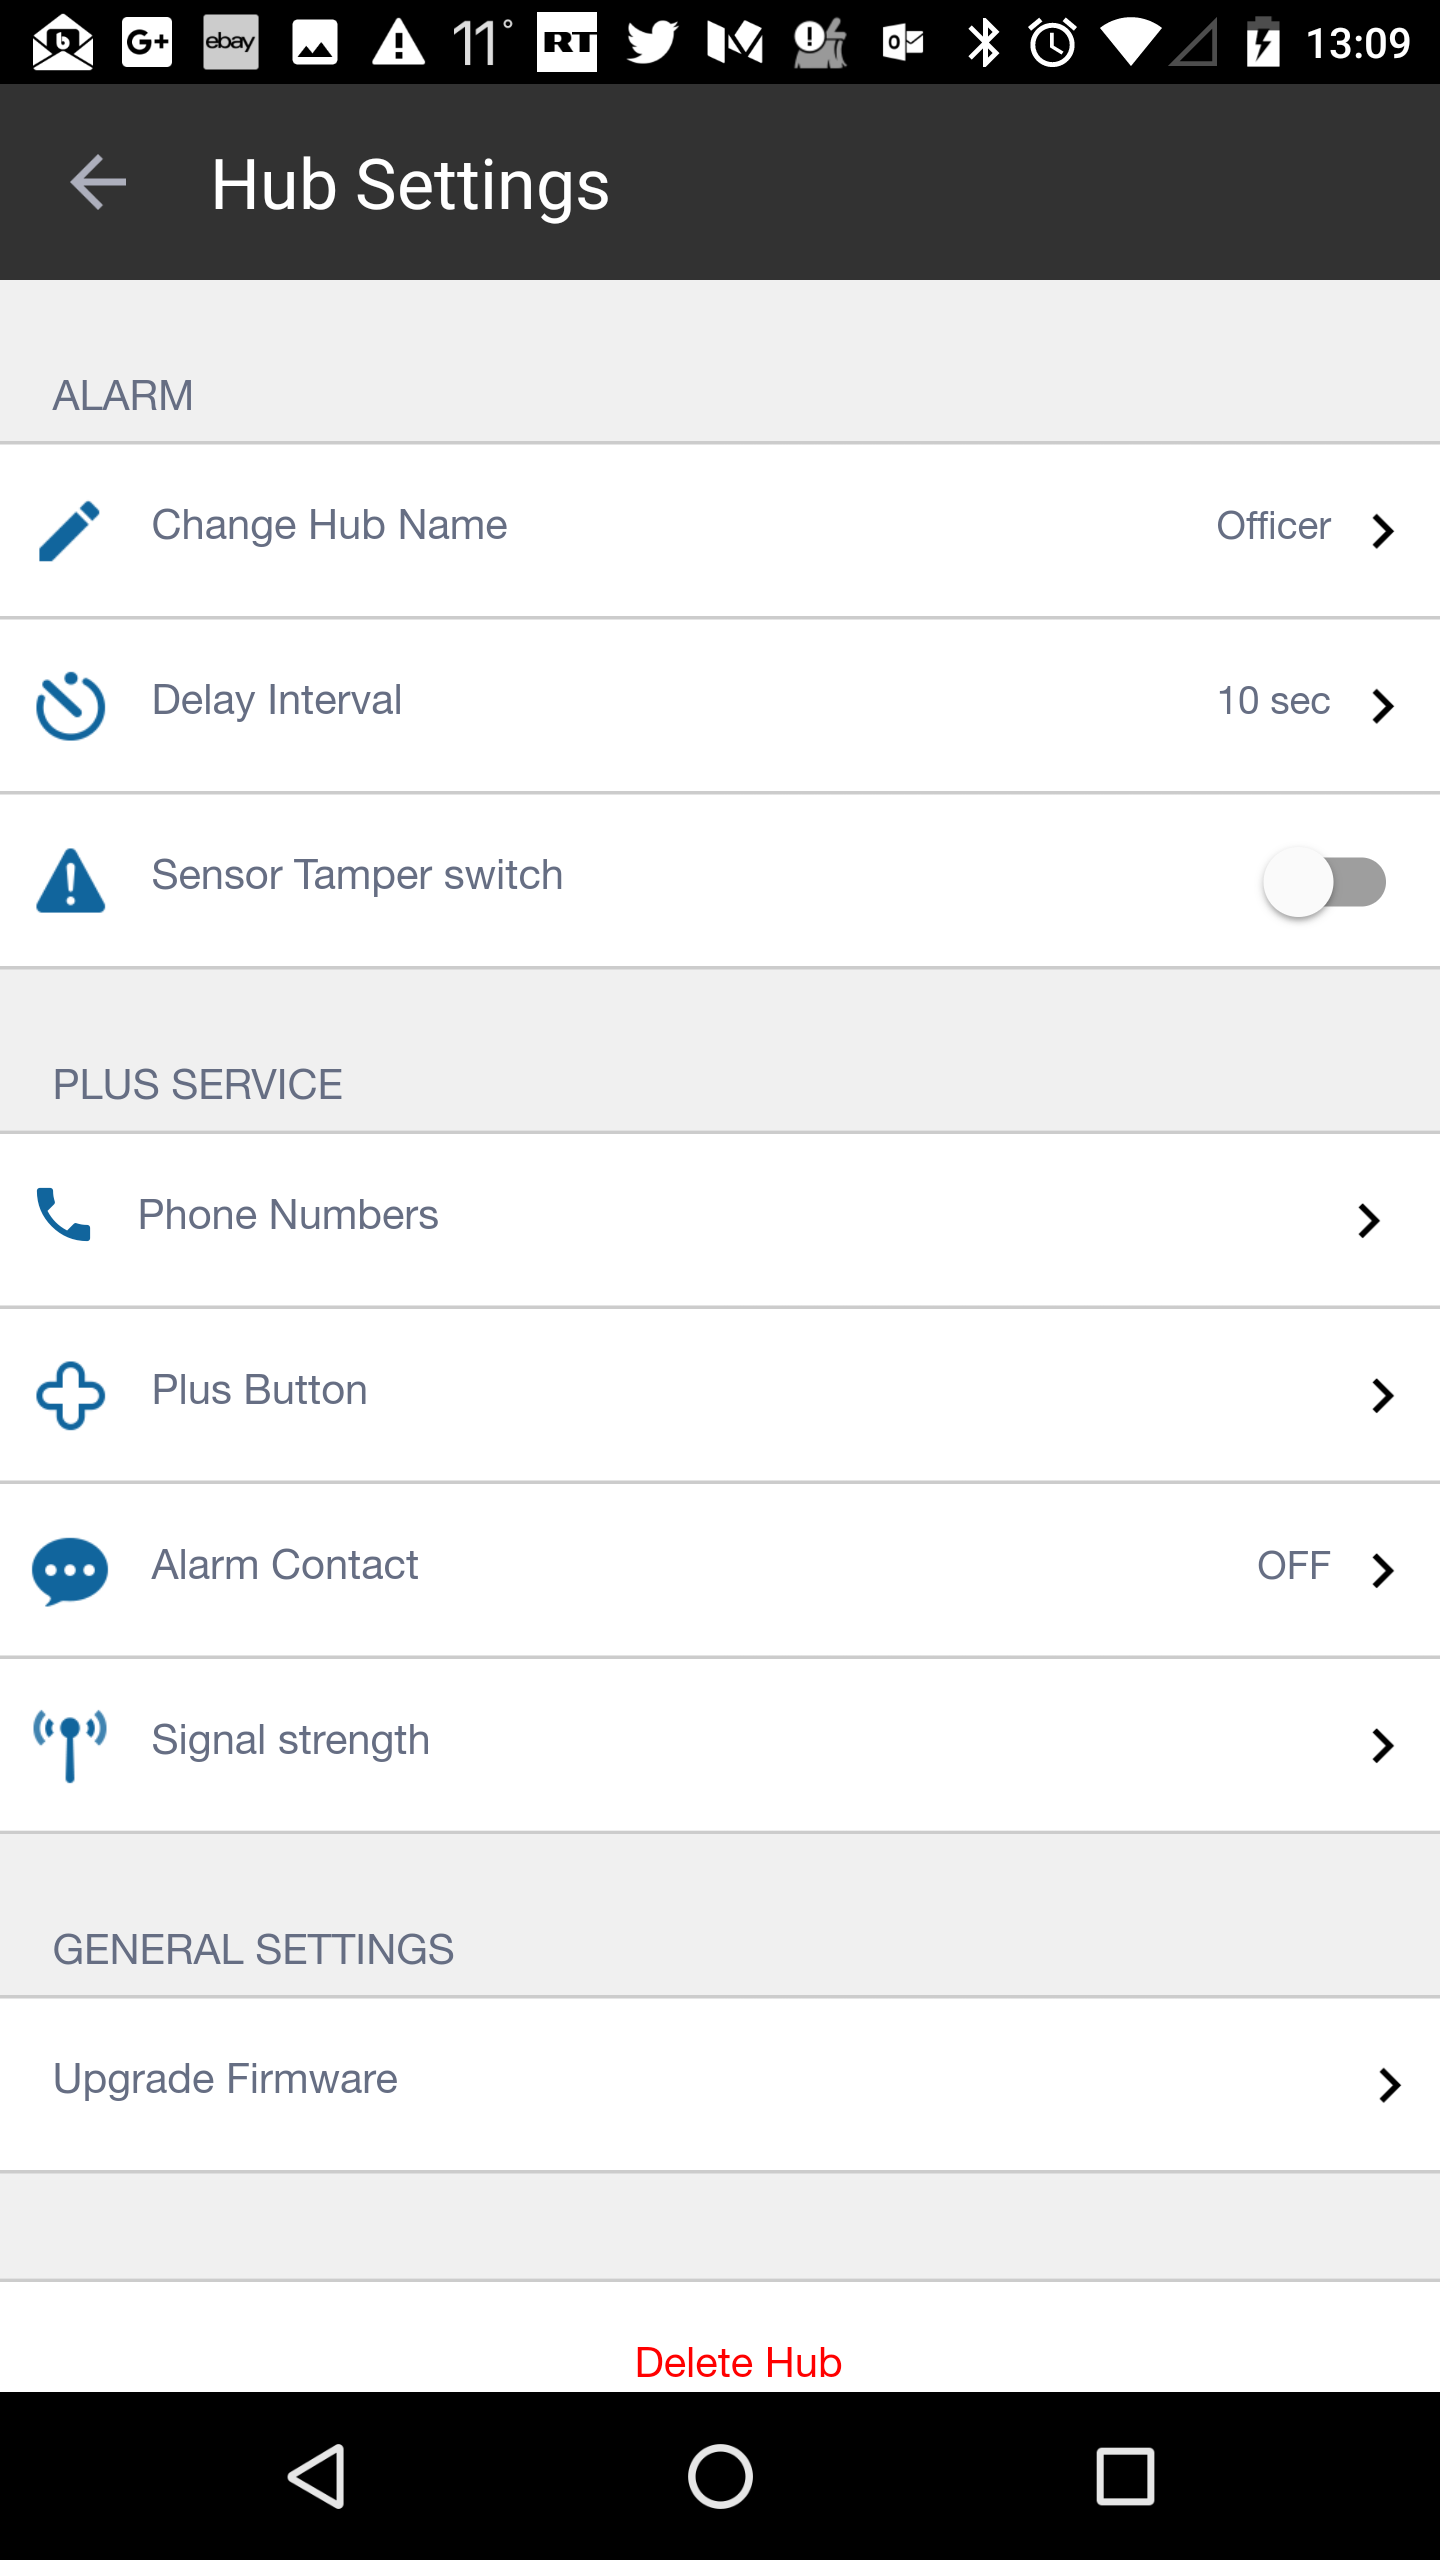Open Delay Interval options via chevron
1440x2560 pixels.
click(x=1383, y=706)
